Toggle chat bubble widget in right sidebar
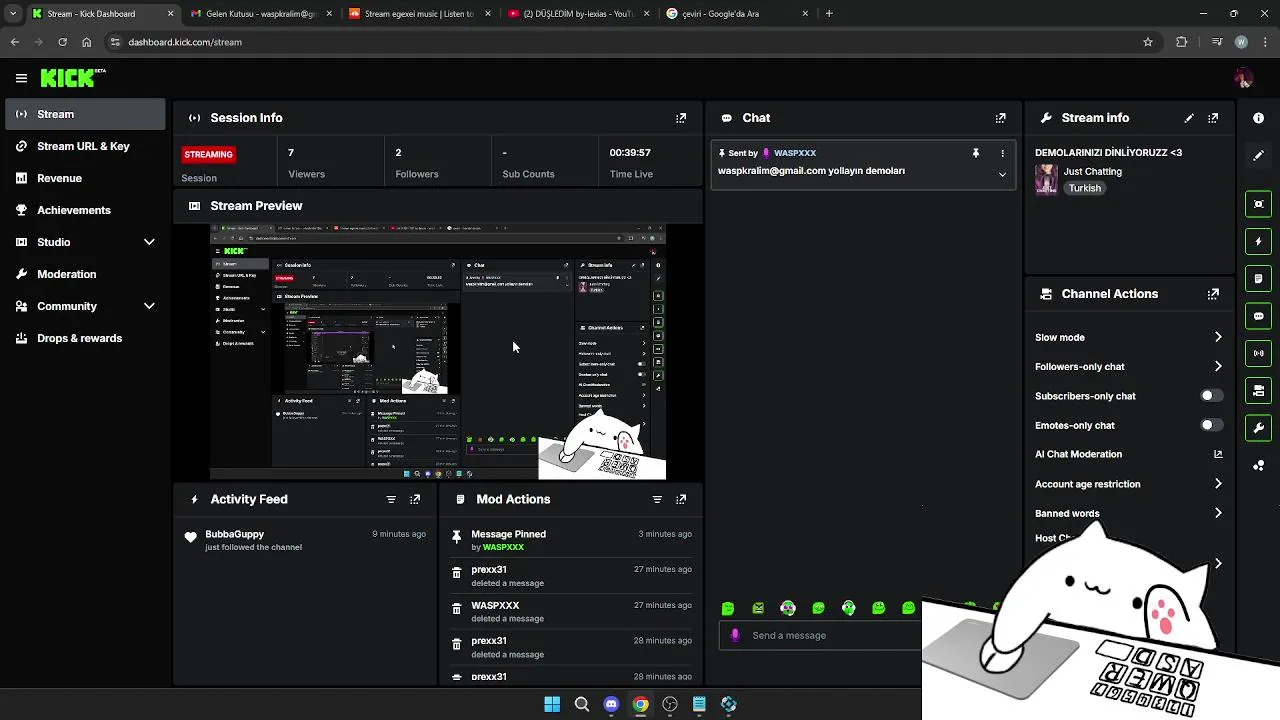1280x720 pixels. tap(1258, 316)
